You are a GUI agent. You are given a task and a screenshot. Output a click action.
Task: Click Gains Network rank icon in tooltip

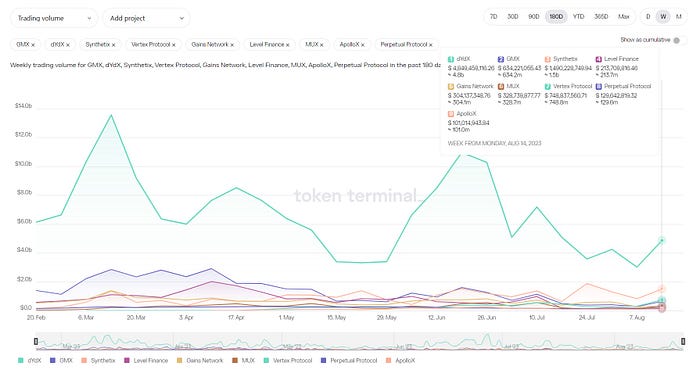coord(451,87)
